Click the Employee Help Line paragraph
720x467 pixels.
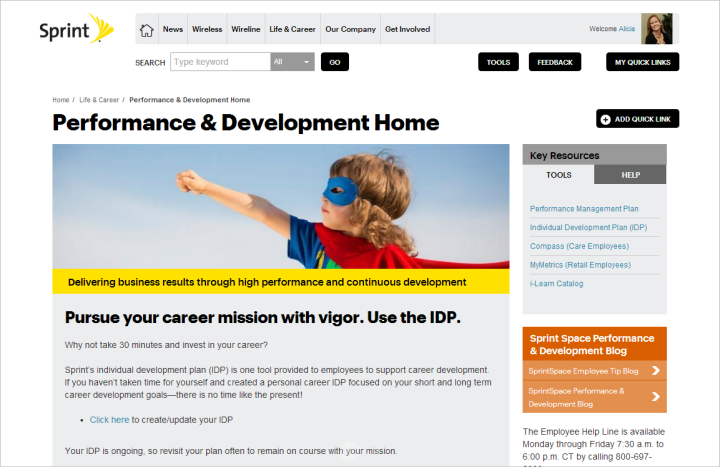pos(594,445)
